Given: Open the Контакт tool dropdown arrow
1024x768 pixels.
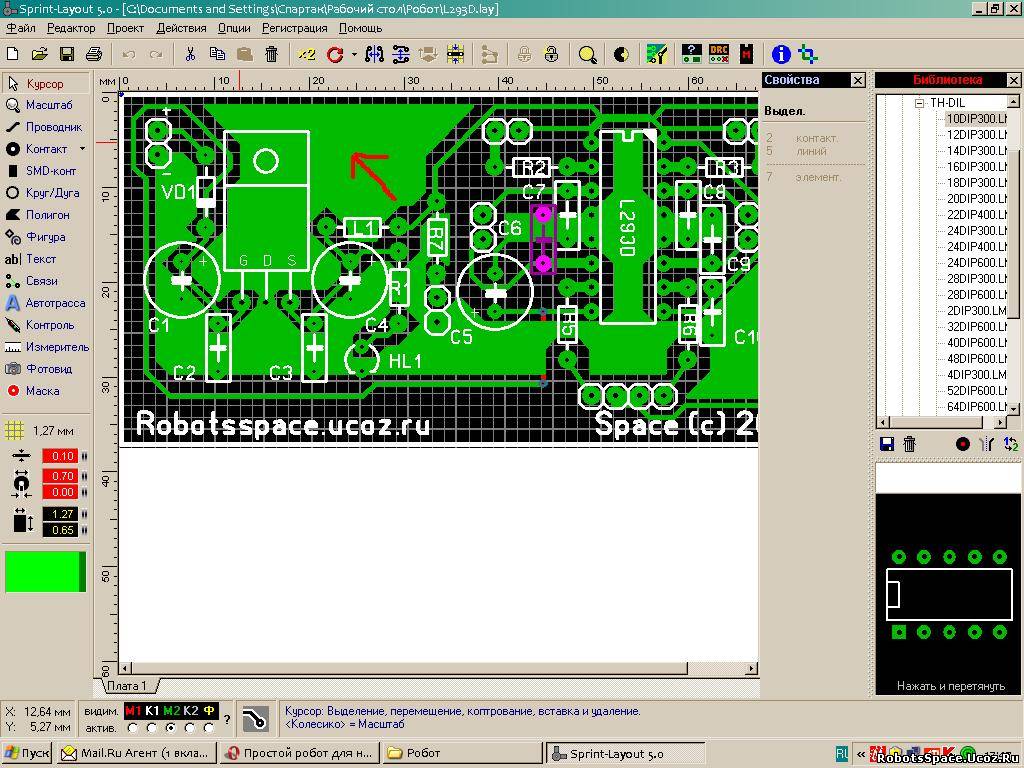Looking at the screenshot, I should tap(82, 149).
